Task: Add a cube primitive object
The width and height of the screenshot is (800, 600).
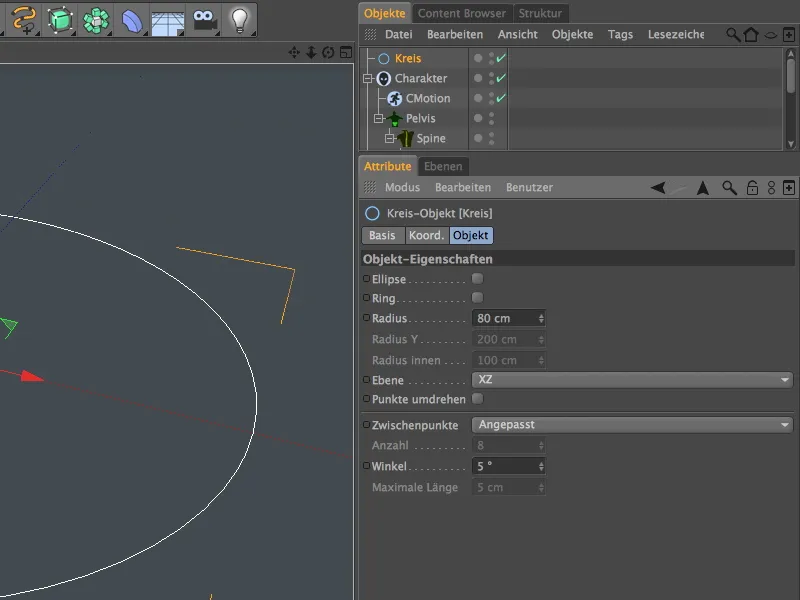Action: 60,20
